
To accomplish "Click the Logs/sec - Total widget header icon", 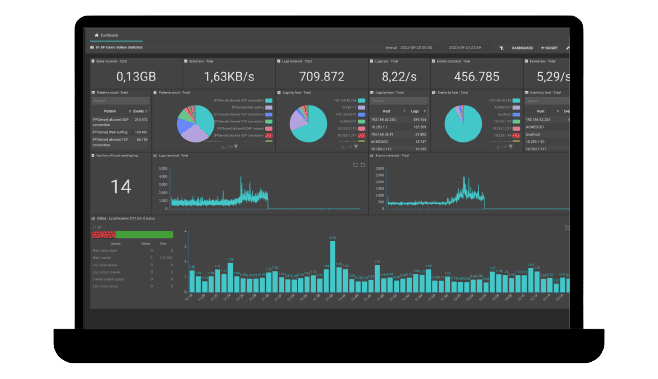I will point(371,61).
